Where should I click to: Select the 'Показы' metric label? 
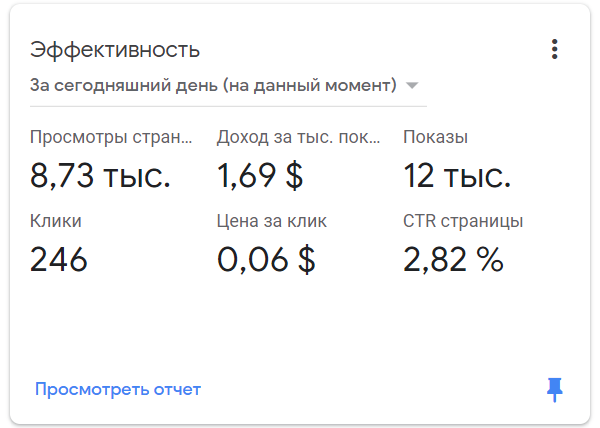pos(435,138)
